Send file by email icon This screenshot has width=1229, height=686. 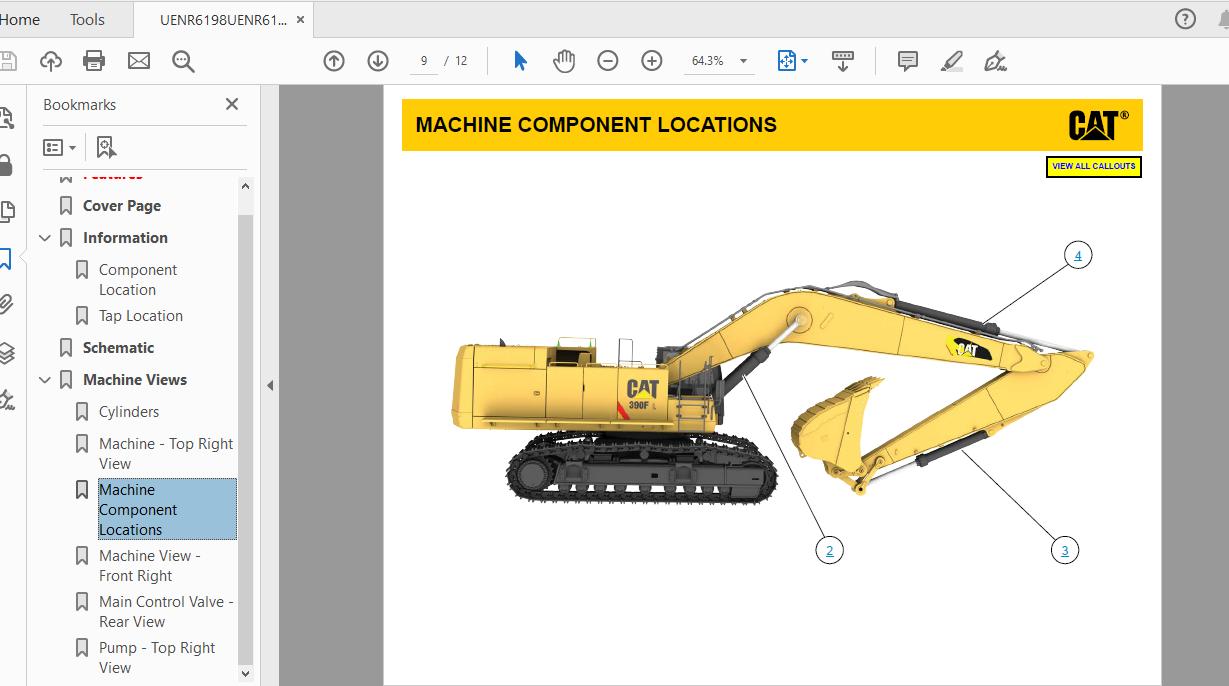139,61
